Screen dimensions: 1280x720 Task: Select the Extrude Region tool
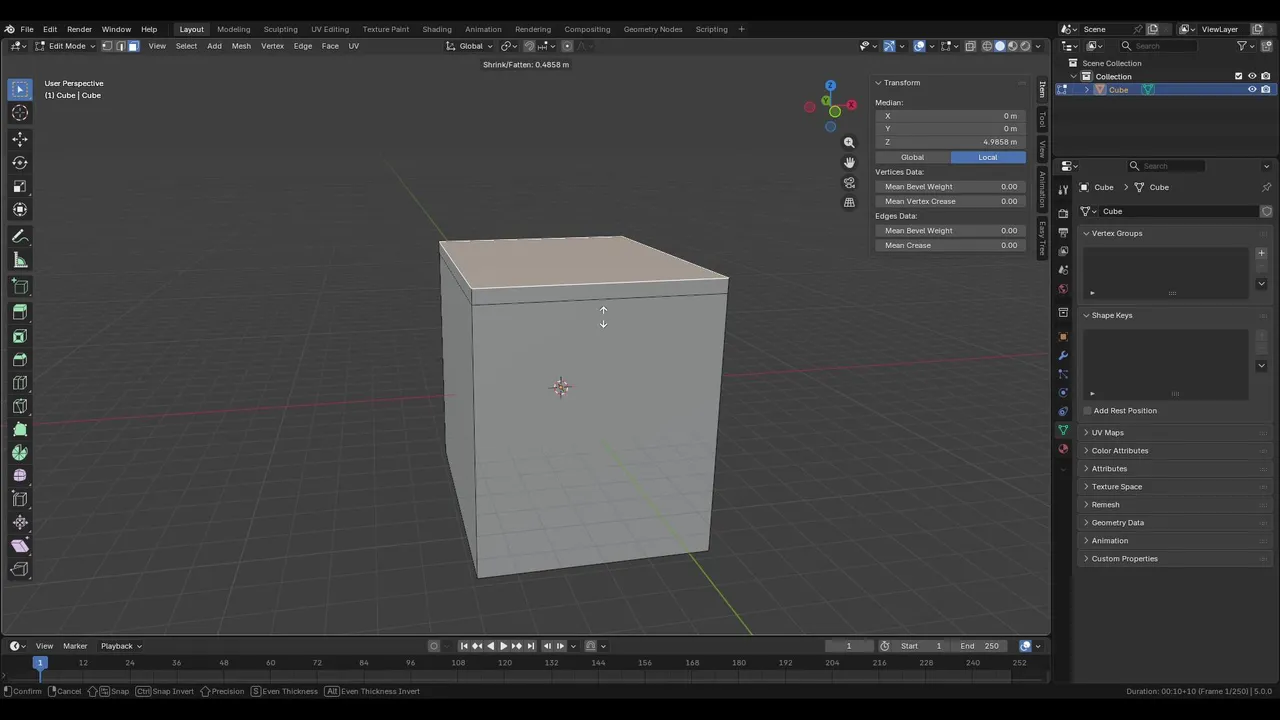(20, 312)
